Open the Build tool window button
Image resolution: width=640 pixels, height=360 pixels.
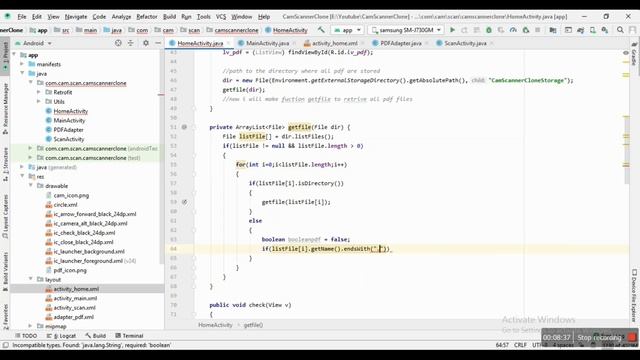pos(96,336)
